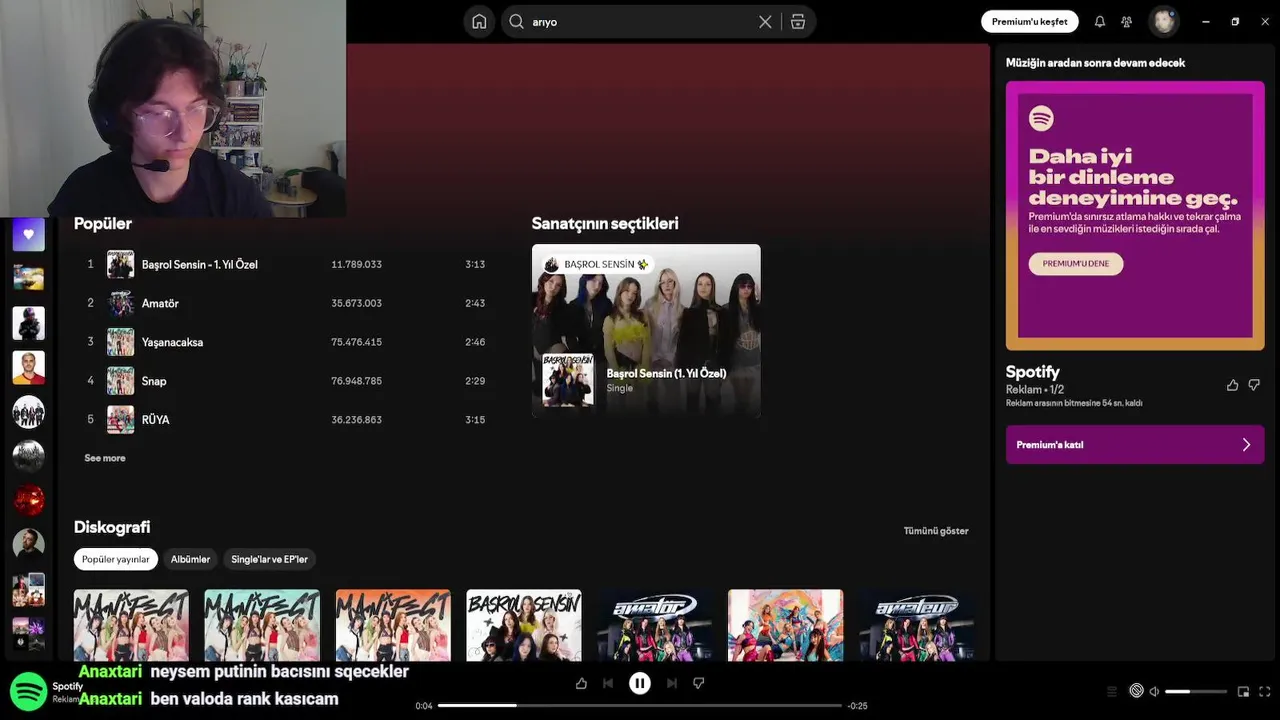Open the Browse icon beside search
Screen dimensions: 1280x720
tap(798, 22)
